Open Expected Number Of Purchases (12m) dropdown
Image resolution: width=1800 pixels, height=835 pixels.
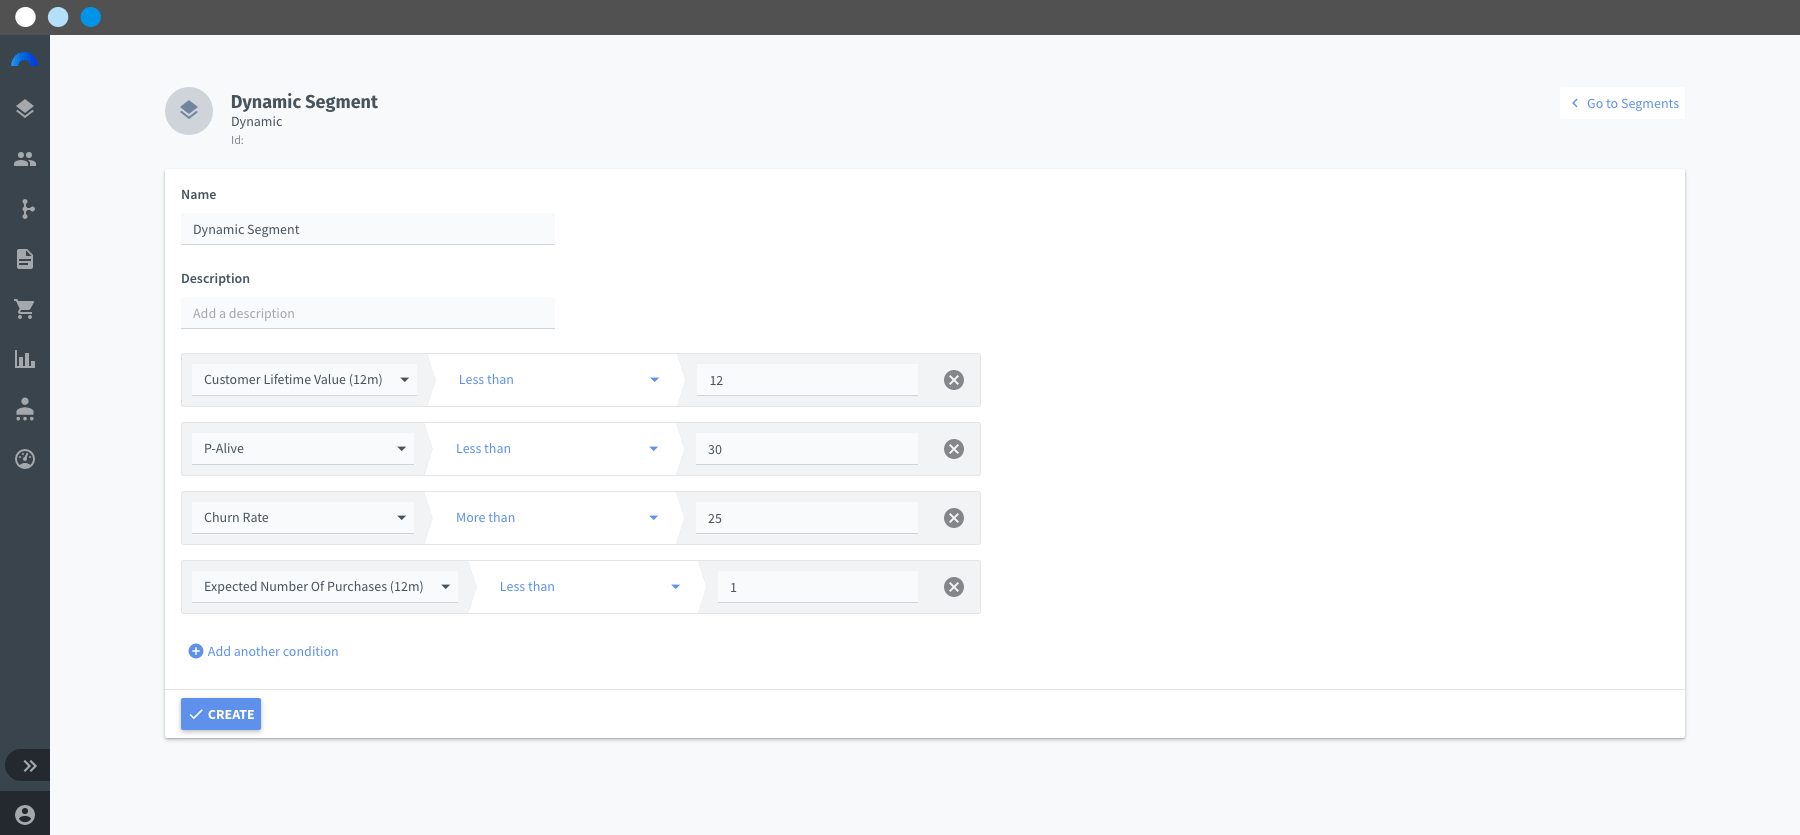325,587
